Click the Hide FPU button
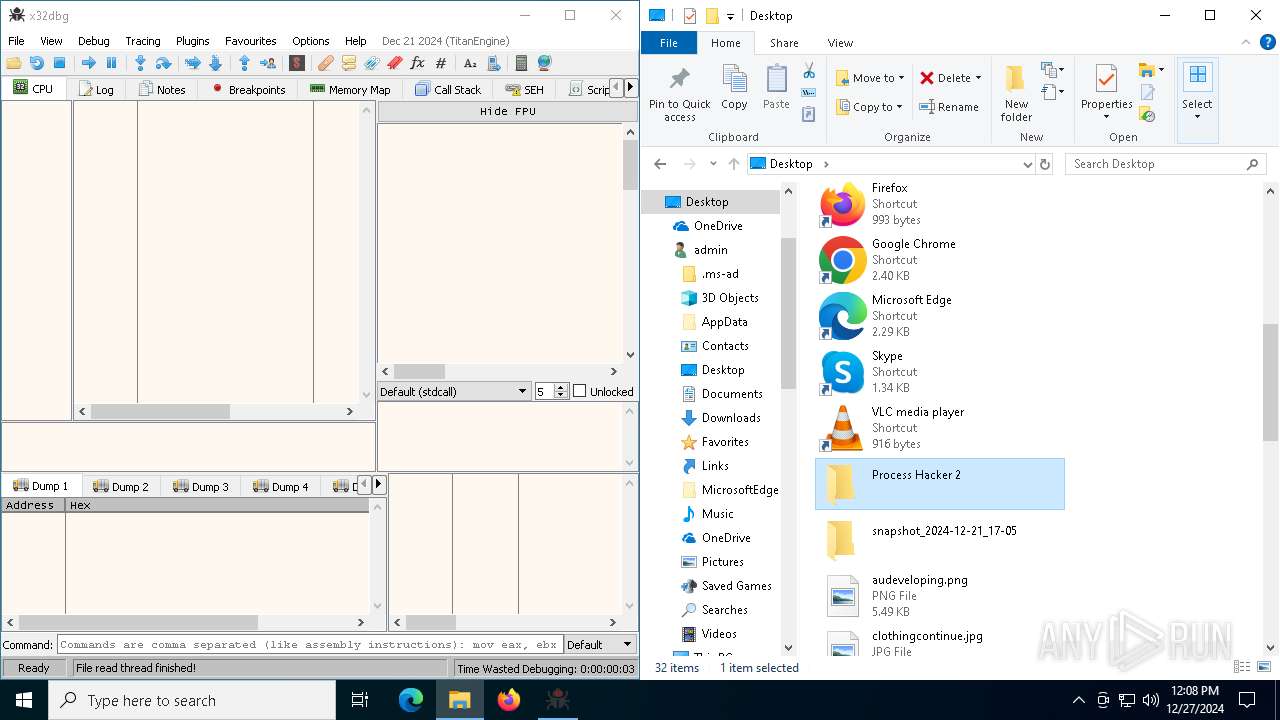The image size is (1280, 720). click(x=508, y=111)
